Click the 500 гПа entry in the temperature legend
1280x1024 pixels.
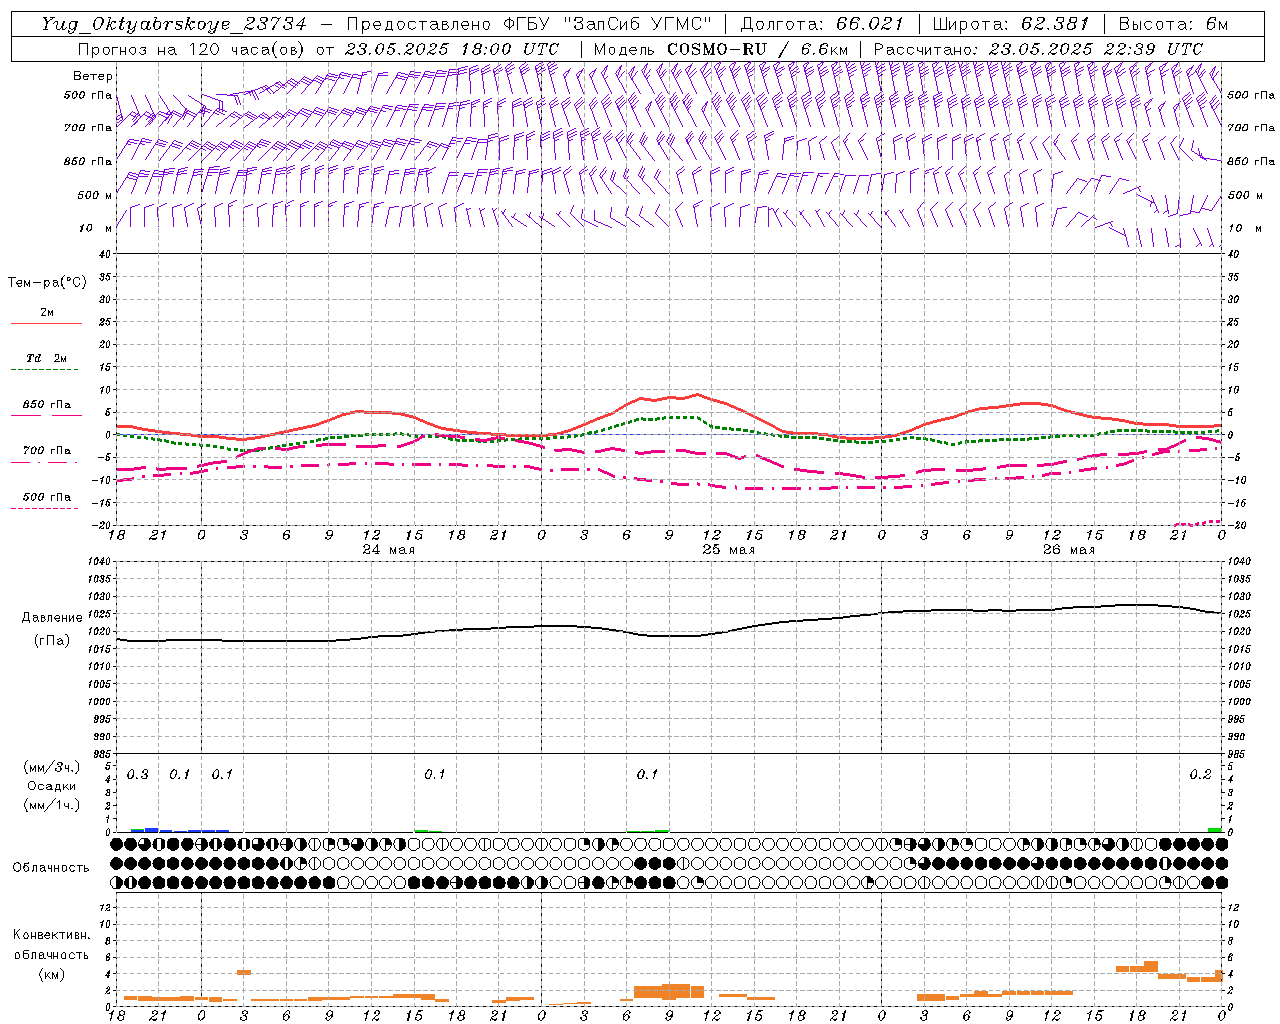tap(46, 497)
